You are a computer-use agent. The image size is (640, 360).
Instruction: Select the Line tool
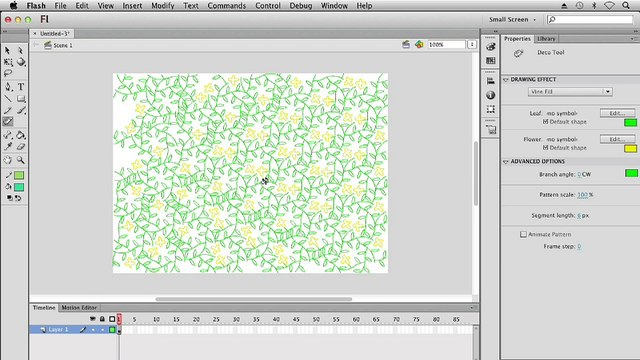pos(8,99)
